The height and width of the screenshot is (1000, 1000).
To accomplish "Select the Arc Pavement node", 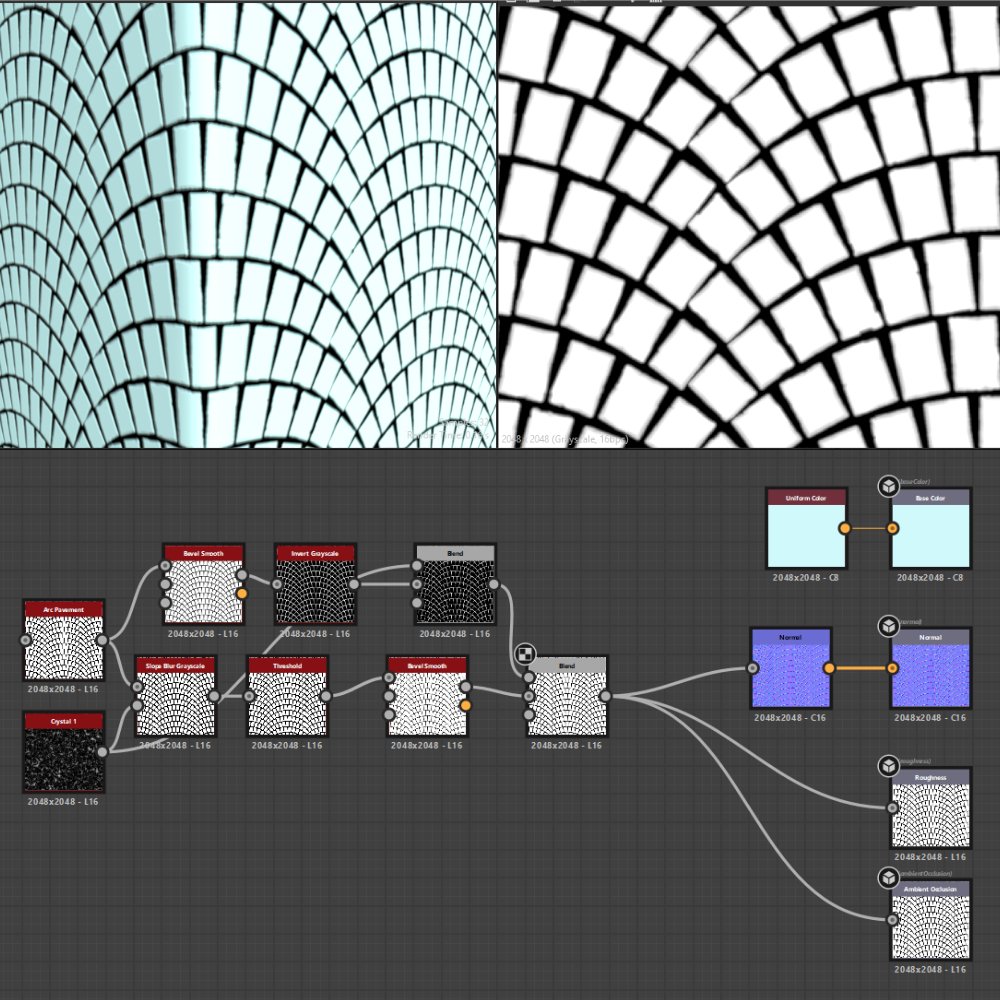I will (64, 640).
